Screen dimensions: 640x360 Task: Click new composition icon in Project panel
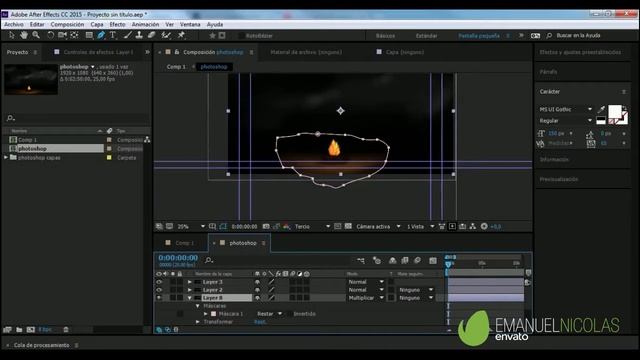click(x=31, y=329)
